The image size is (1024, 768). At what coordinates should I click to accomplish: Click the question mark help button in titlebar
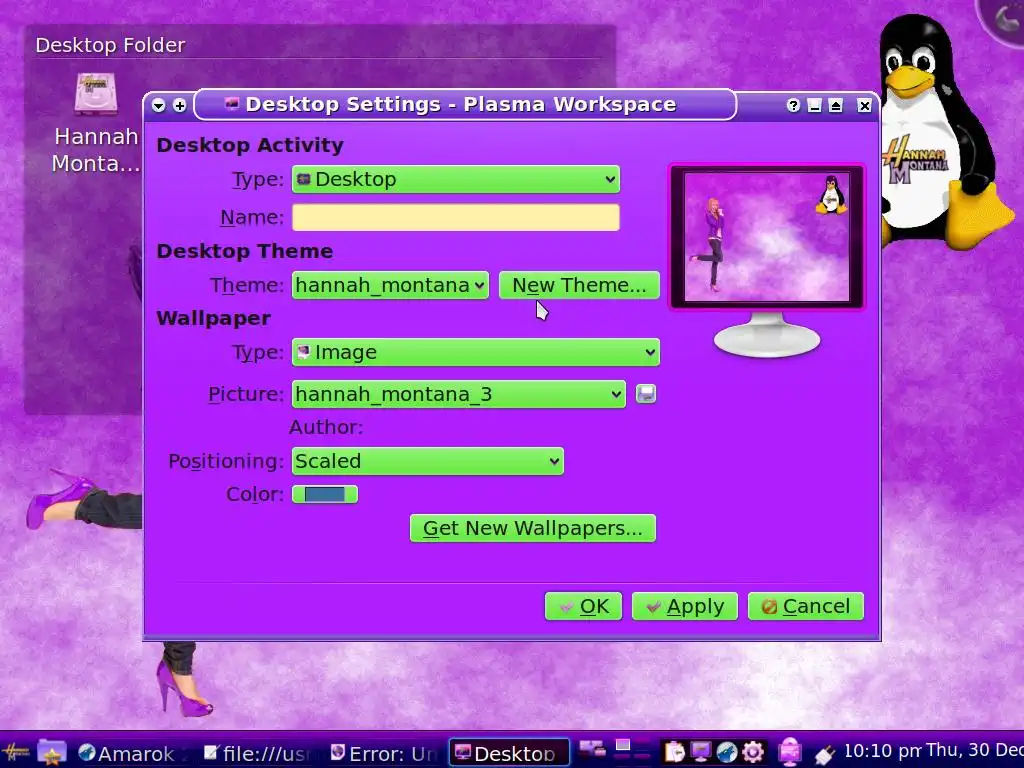click(x=793, y=105)
